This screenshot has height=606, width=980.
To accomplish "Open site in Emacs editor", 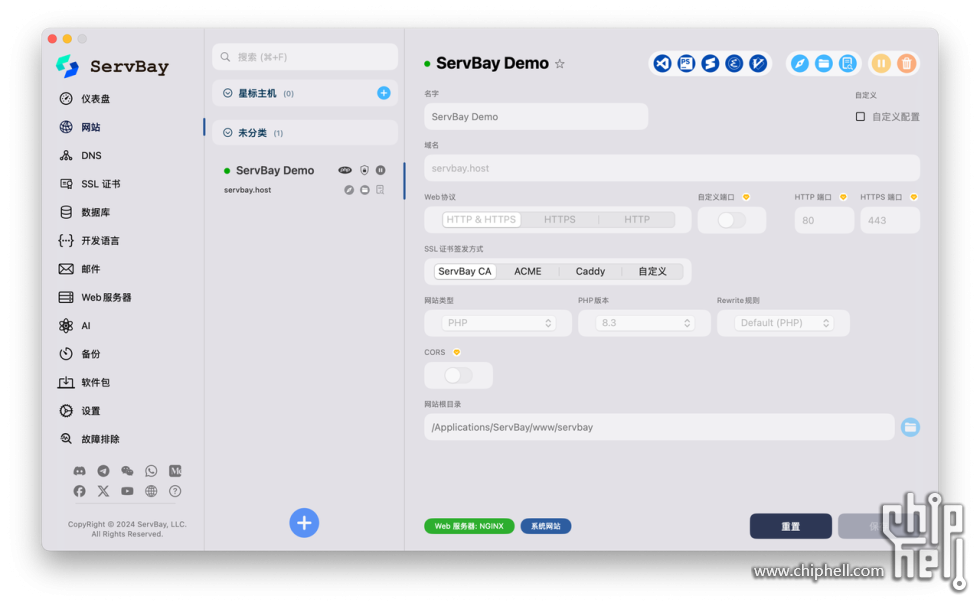I will click(x=734, y=63).
